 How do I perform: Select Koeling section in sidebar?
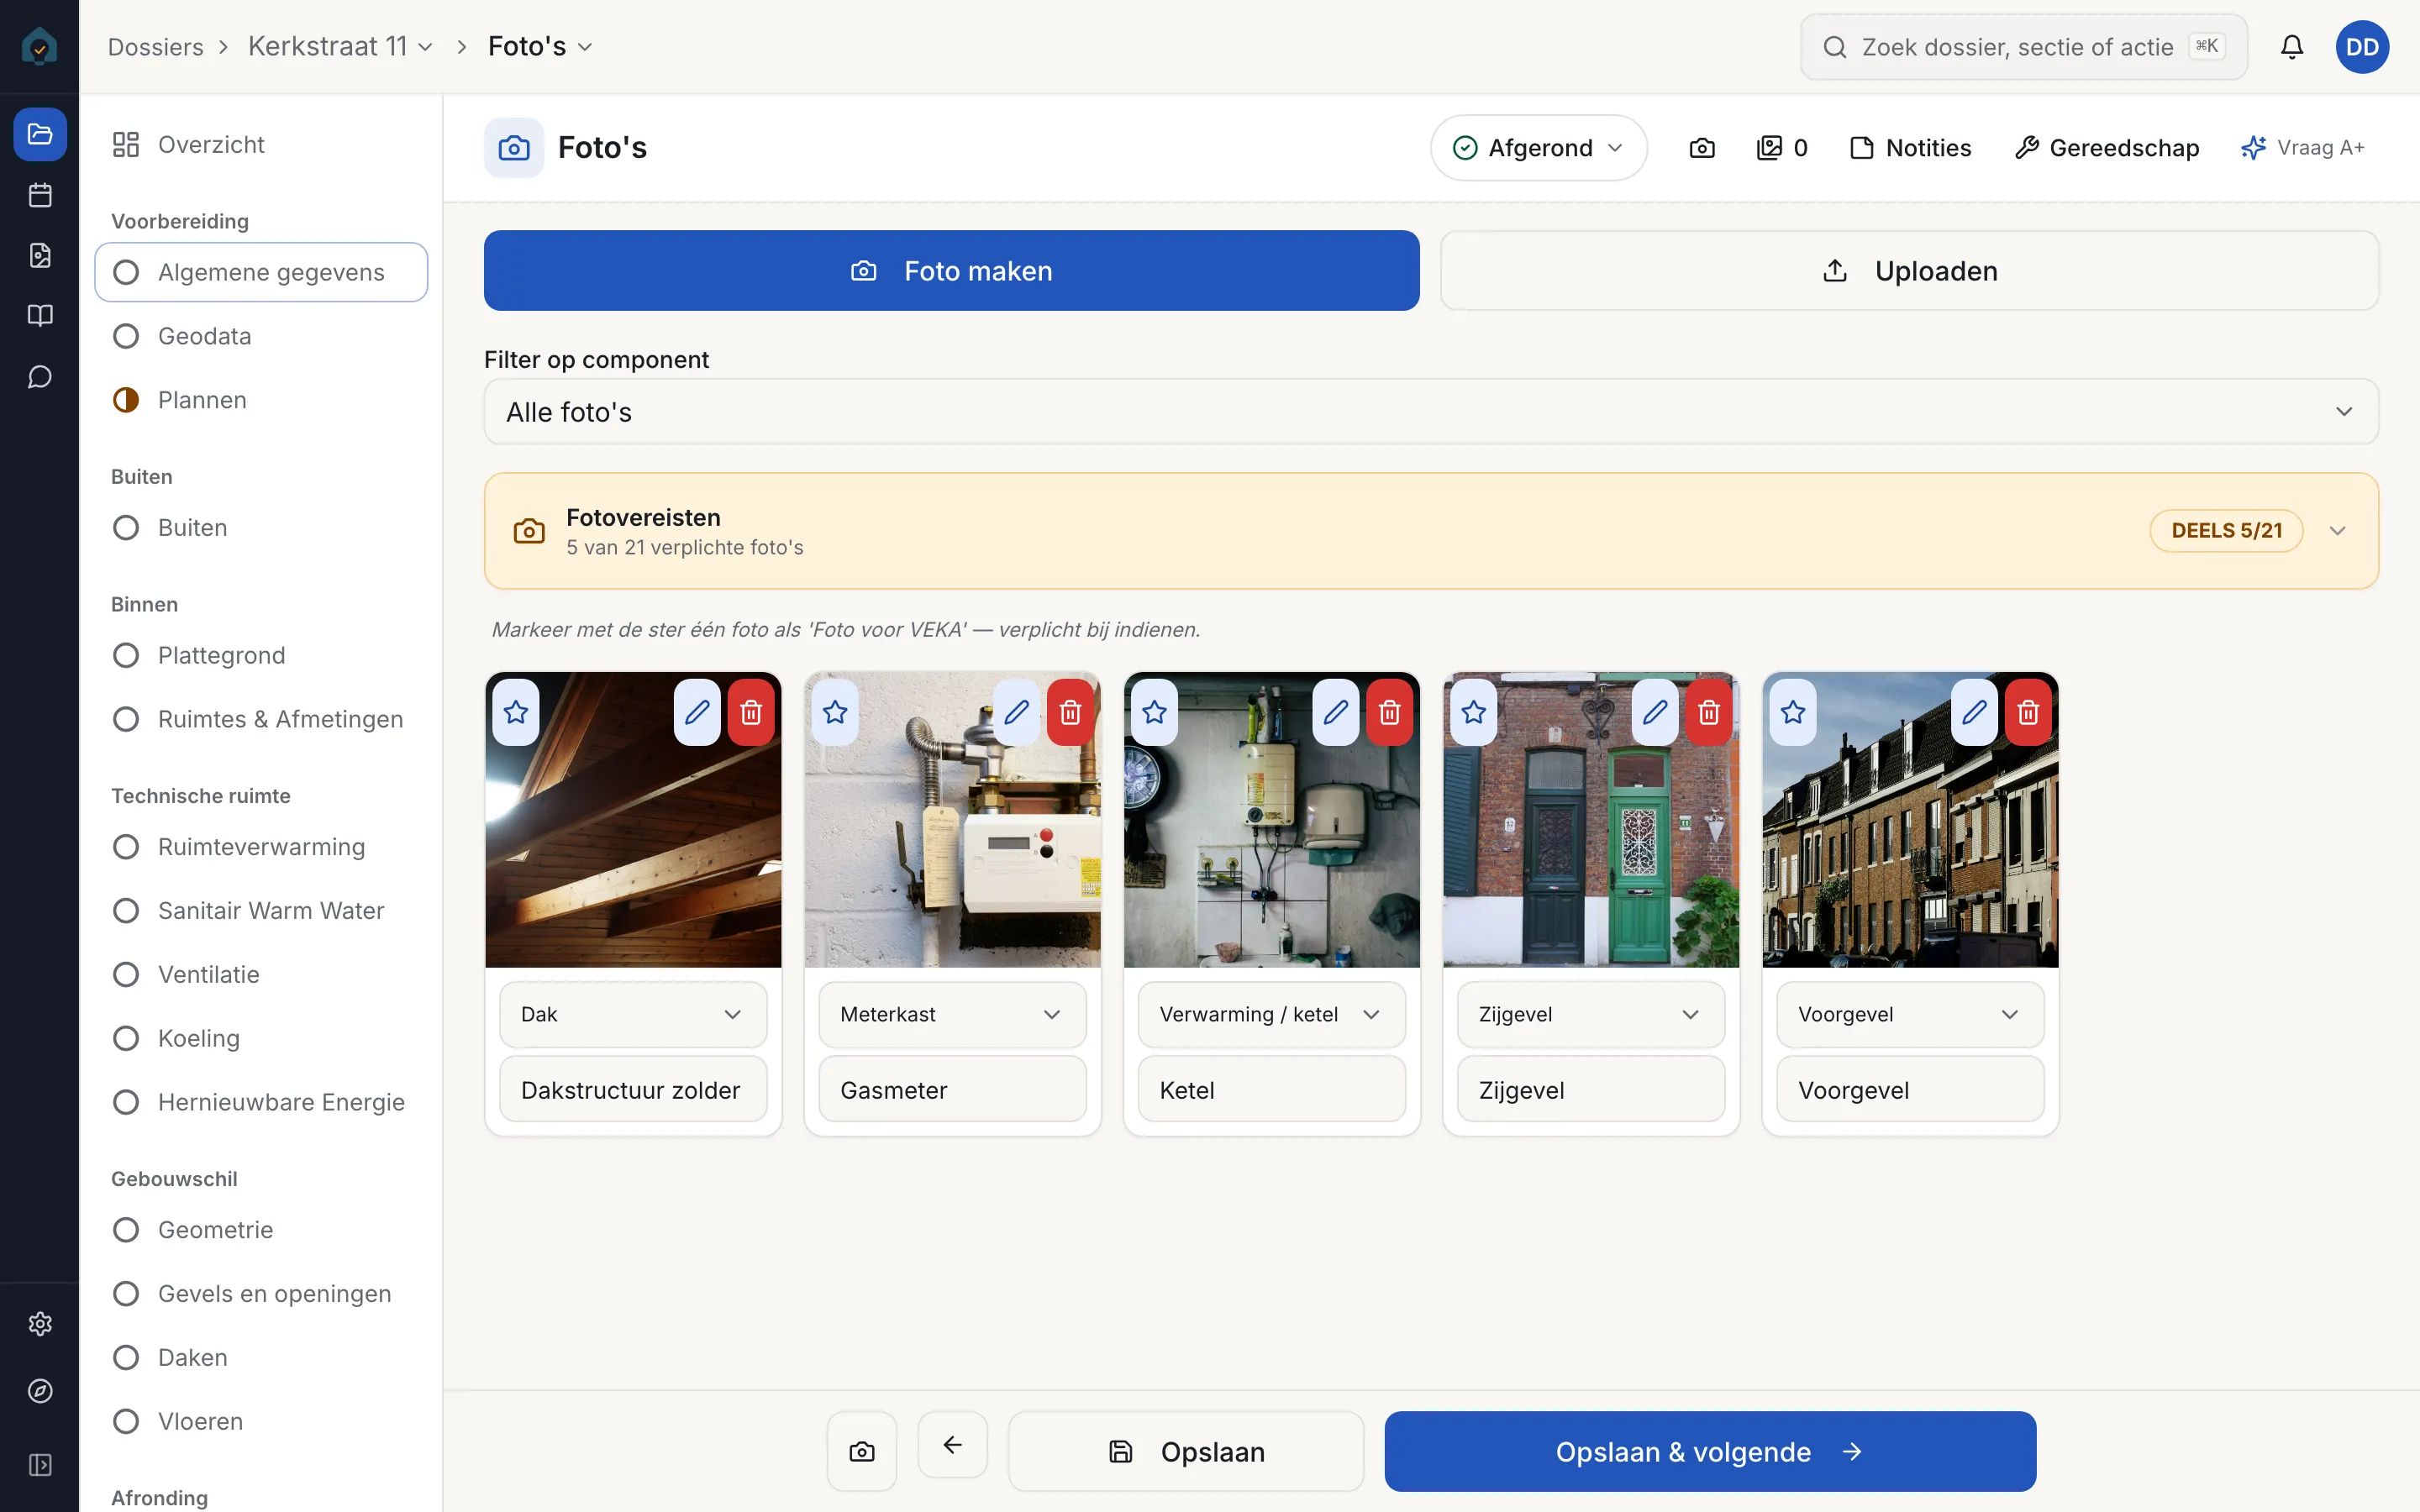pos(261,1038)
